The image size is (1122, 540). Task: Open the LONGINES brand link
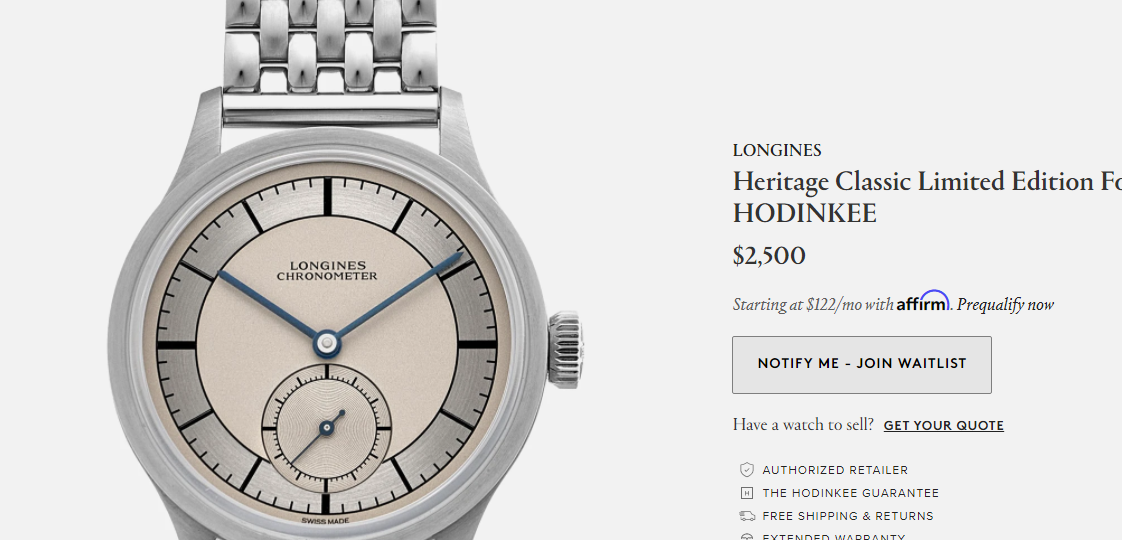(777, 150)
